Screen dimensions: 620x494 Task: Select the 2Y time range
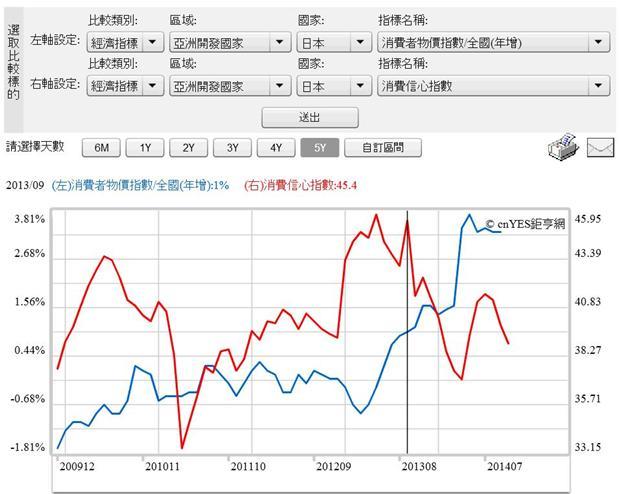[189, 148]
